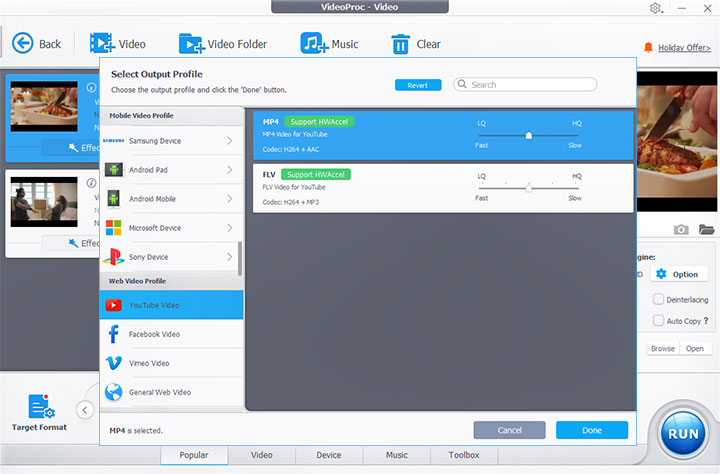Expand the Samsung Device chevron
The height and width of the screenshot is (474, 720).
point(230,141)
